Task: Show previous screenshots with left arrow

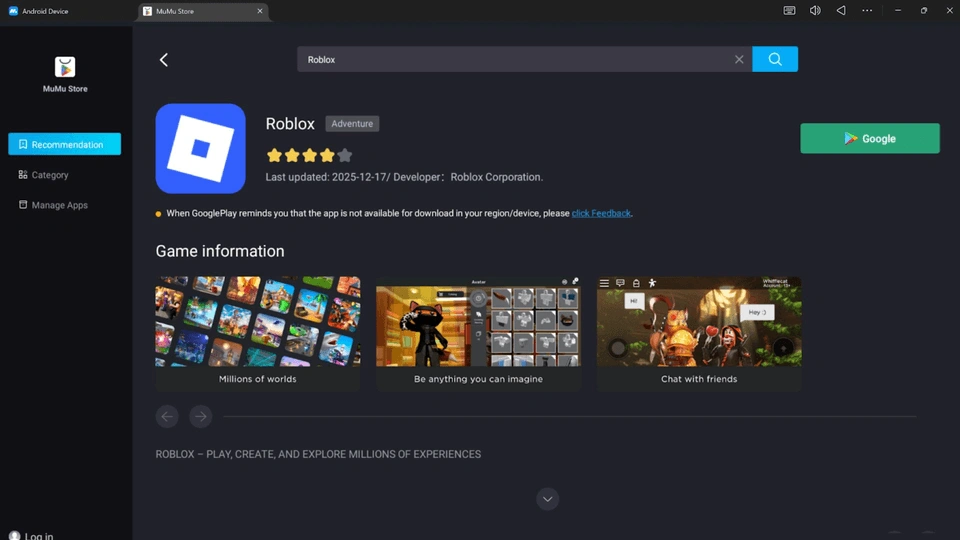Action: 167,416
